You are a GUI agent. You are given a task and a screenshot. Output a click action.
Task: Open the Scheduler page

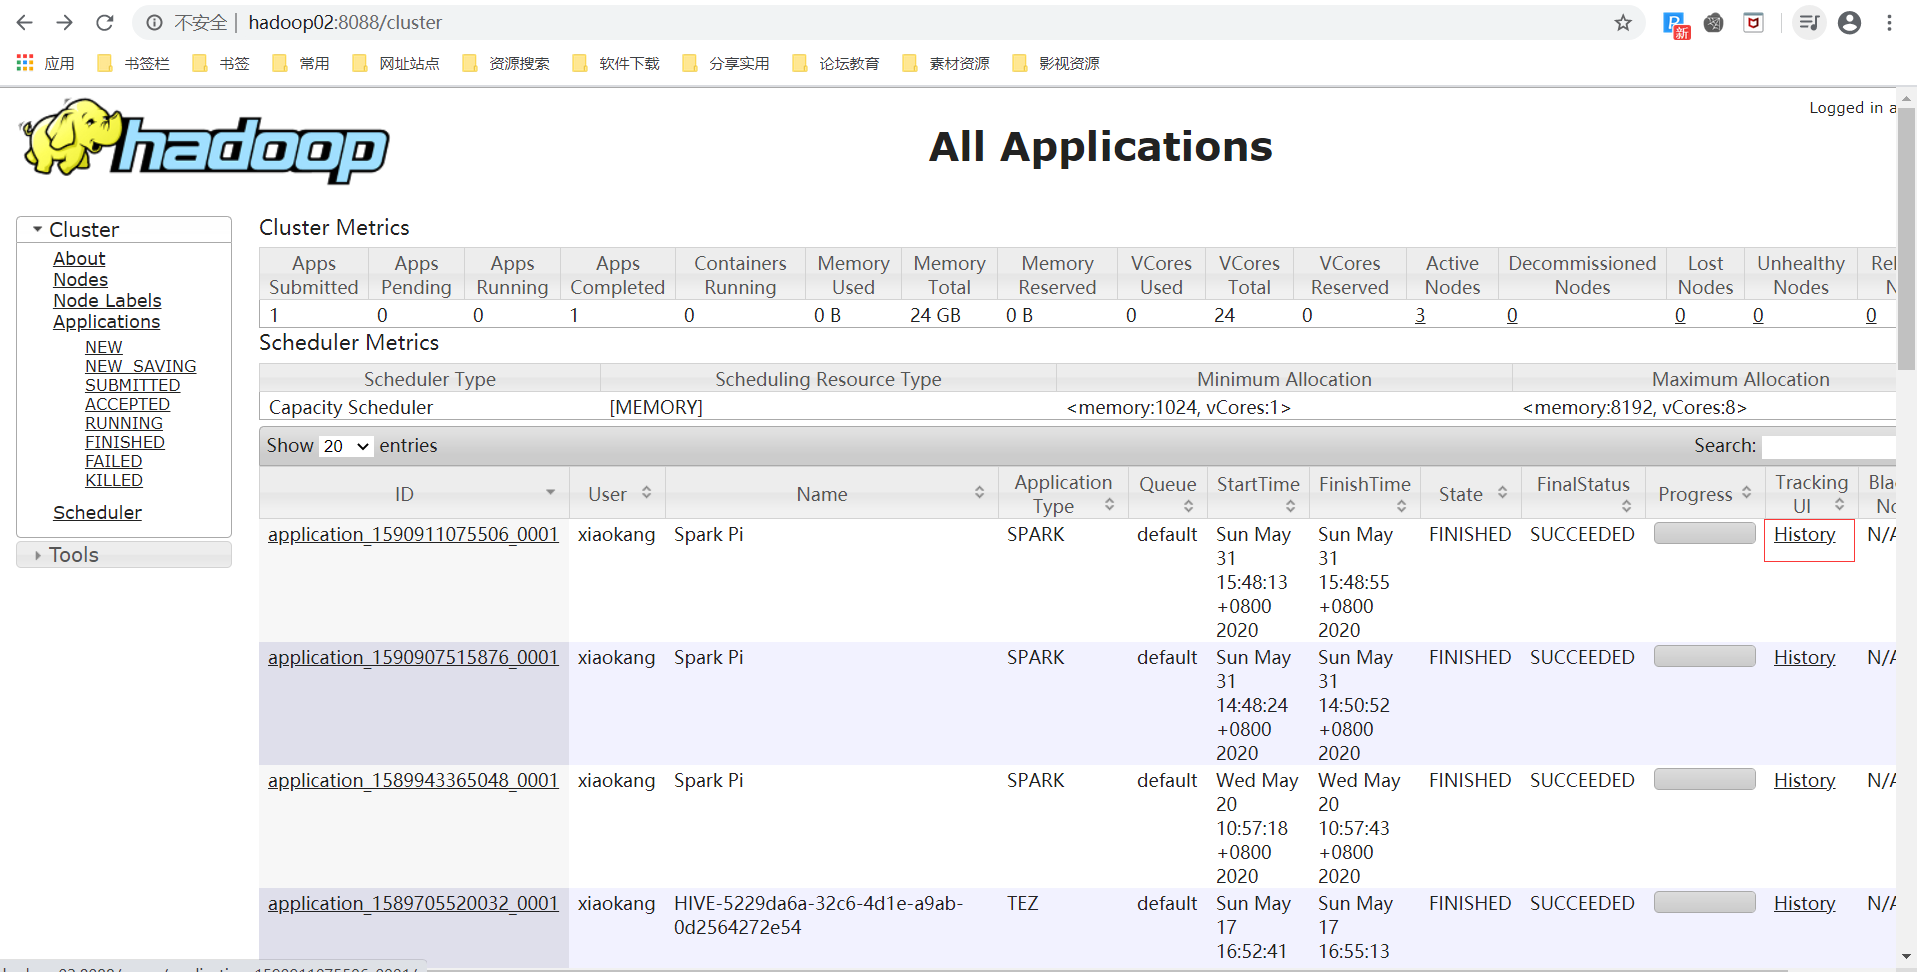pyautogui.click(x=97, y=512)
